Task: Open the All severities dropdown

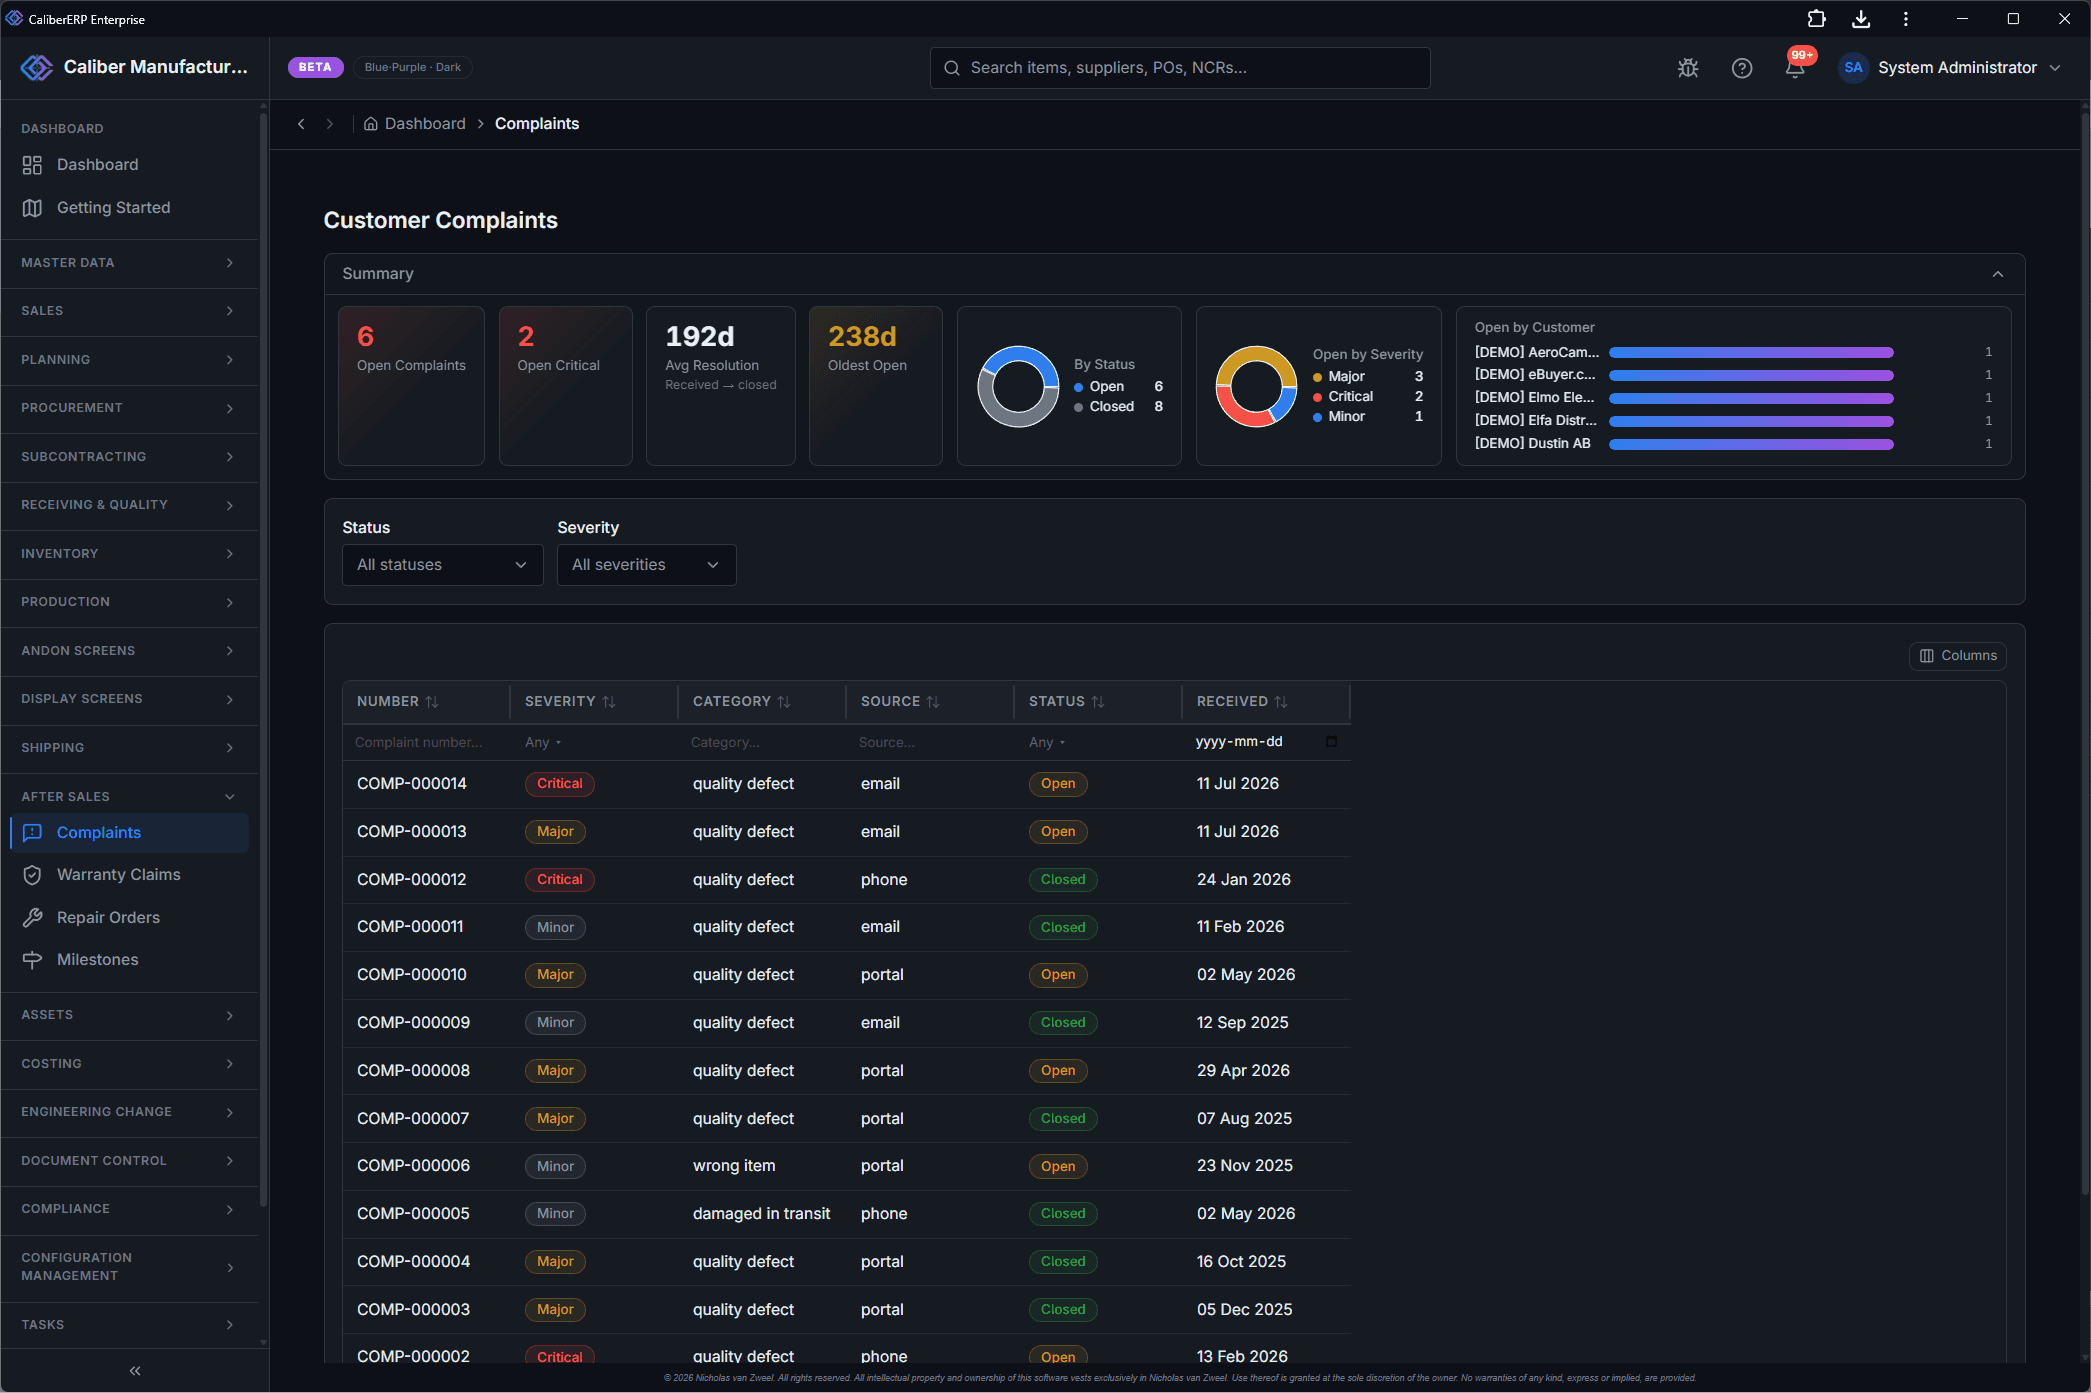Action: coord(646,565)
